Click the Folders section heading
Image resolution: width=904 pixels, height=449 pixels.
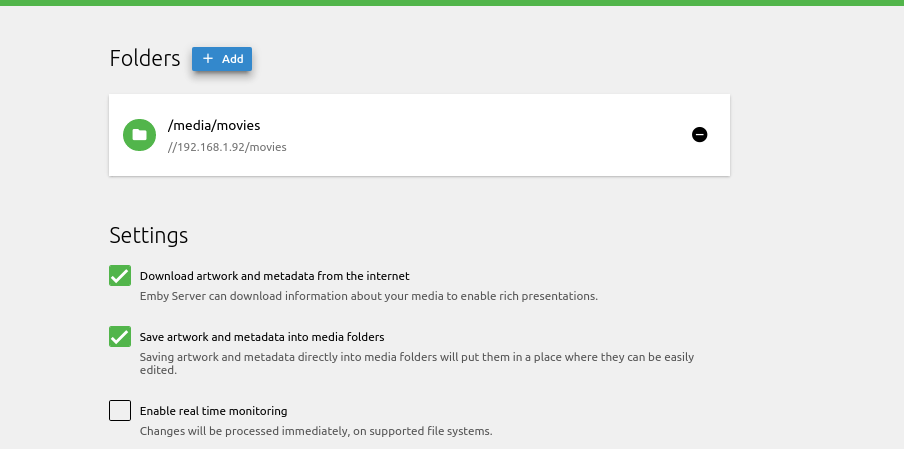[x=145, y=58]
